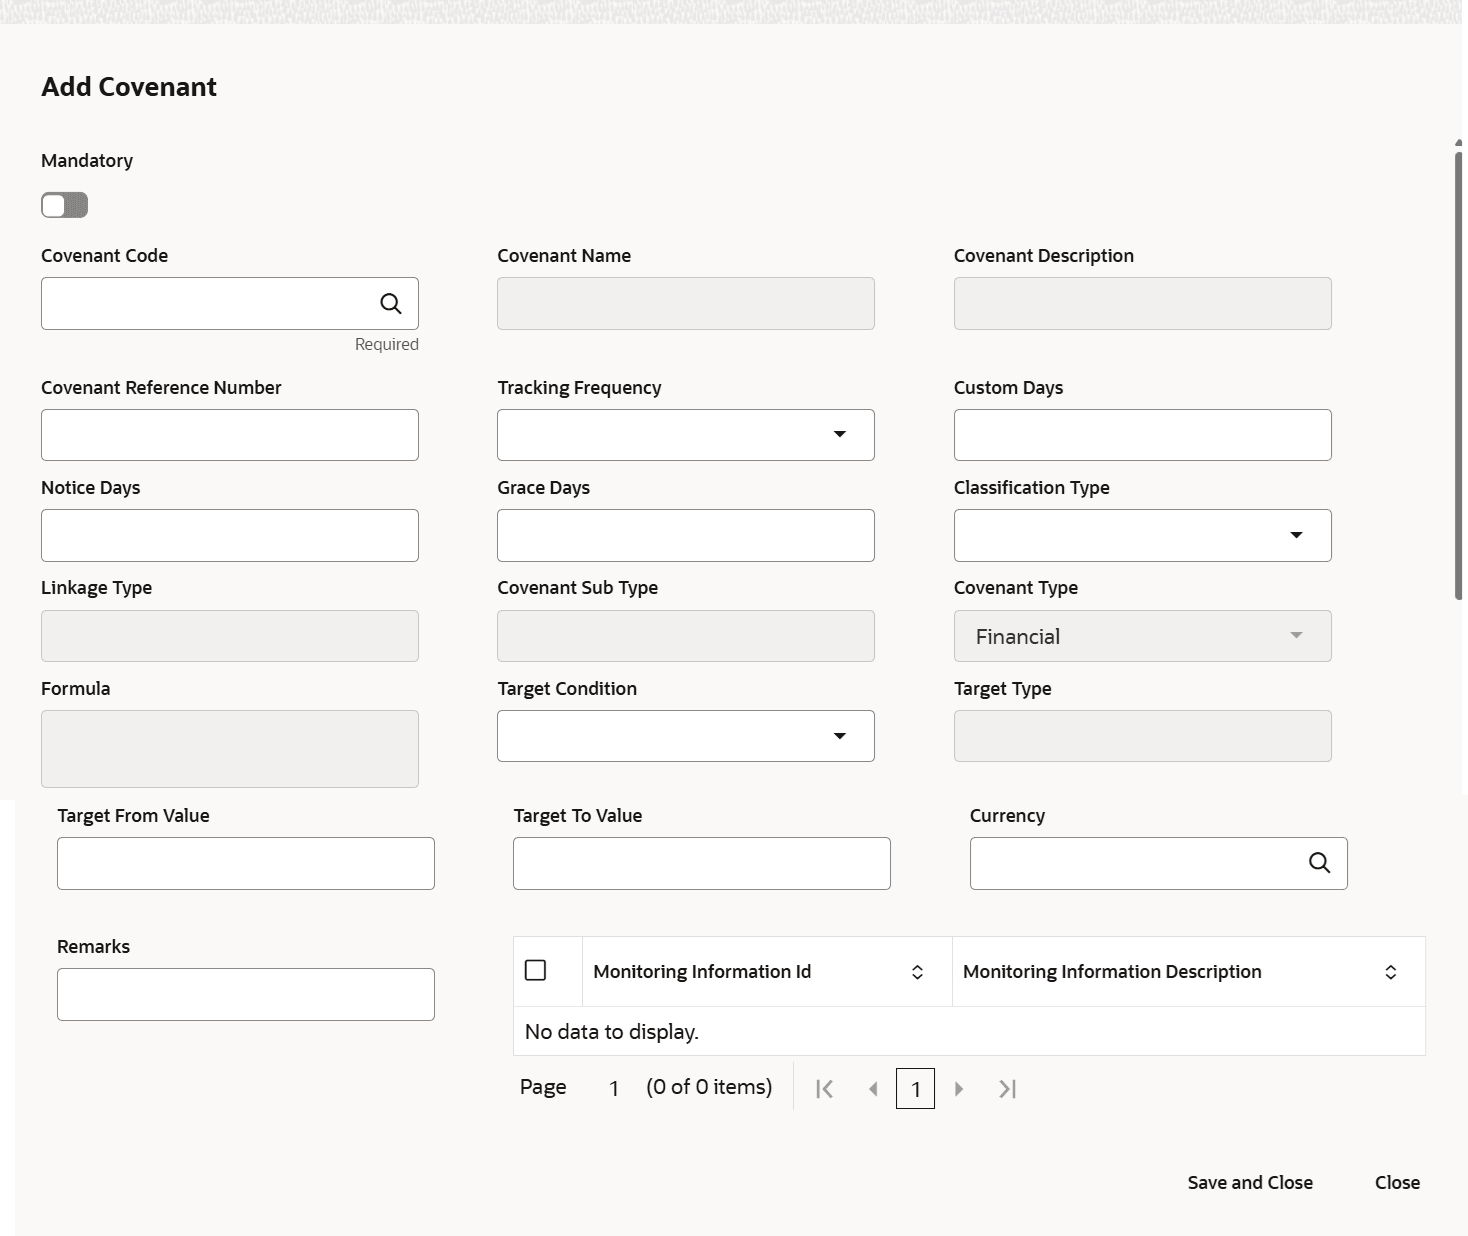Expand the Target Condition dropdown
1468x1236 pixels.
[x=839, y=736]
